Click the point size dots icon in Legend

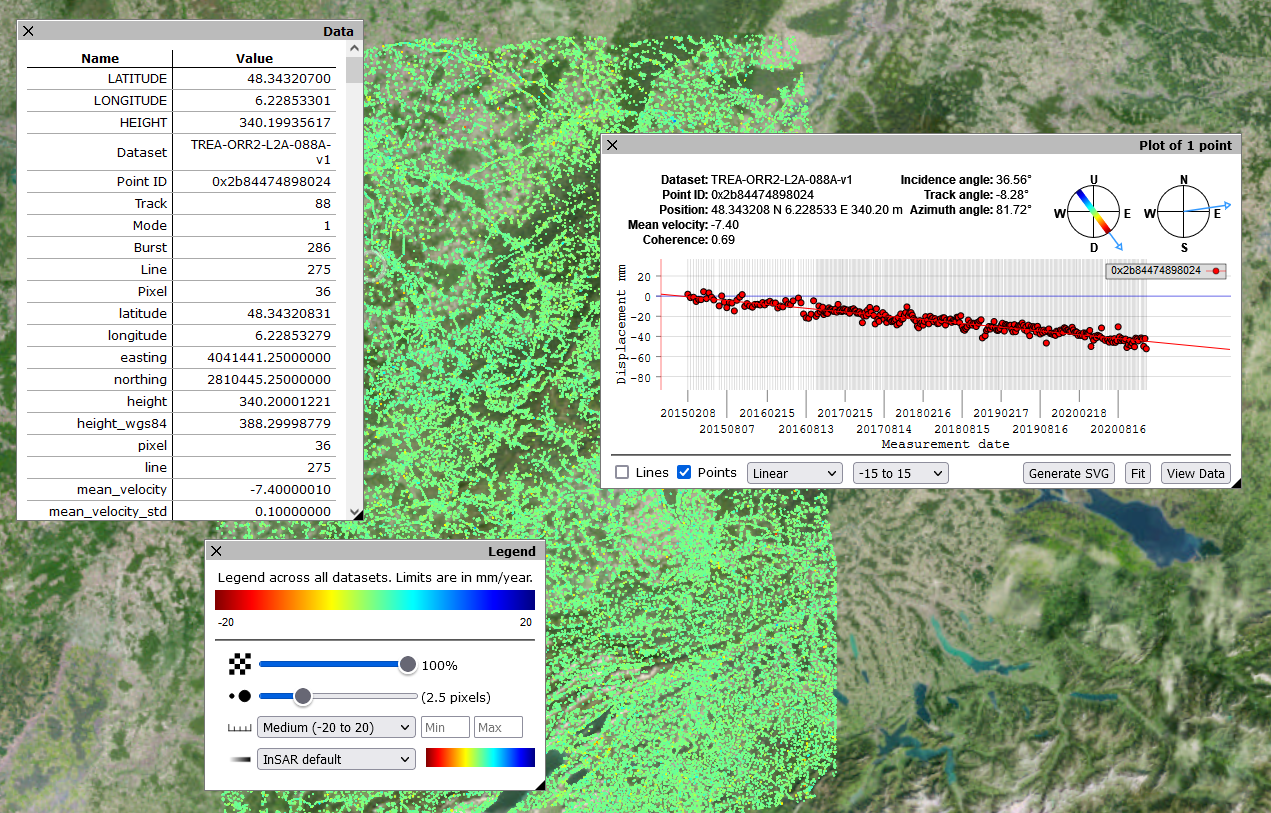[239, 696]
